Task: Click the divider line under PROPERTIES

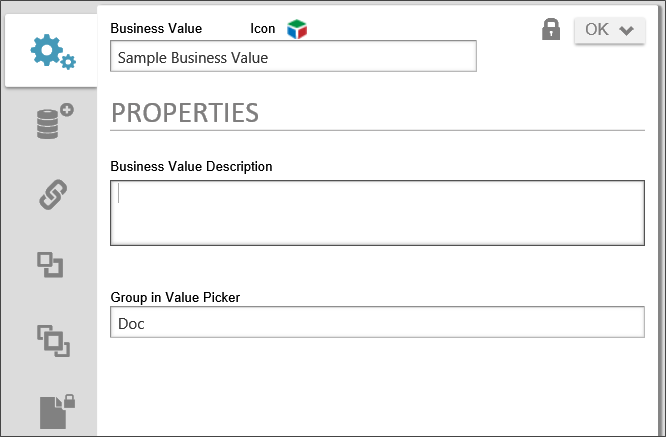Action: (376, 130)
